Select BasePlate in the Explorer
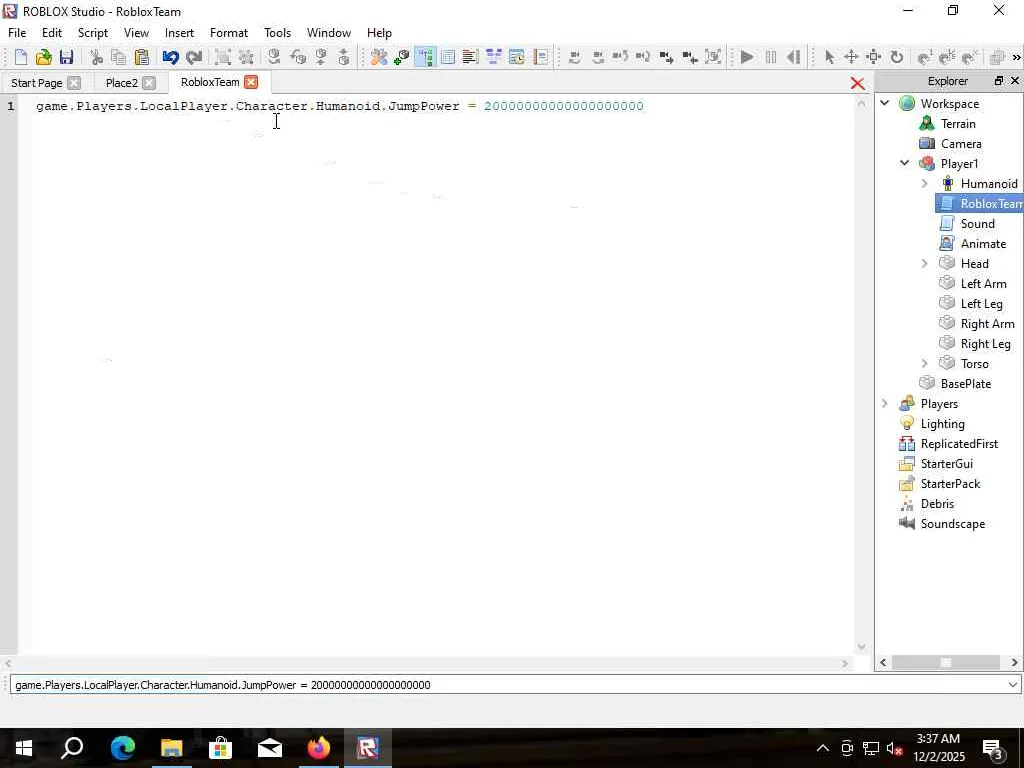1024x768 pixels. click(x=965, y=383)
